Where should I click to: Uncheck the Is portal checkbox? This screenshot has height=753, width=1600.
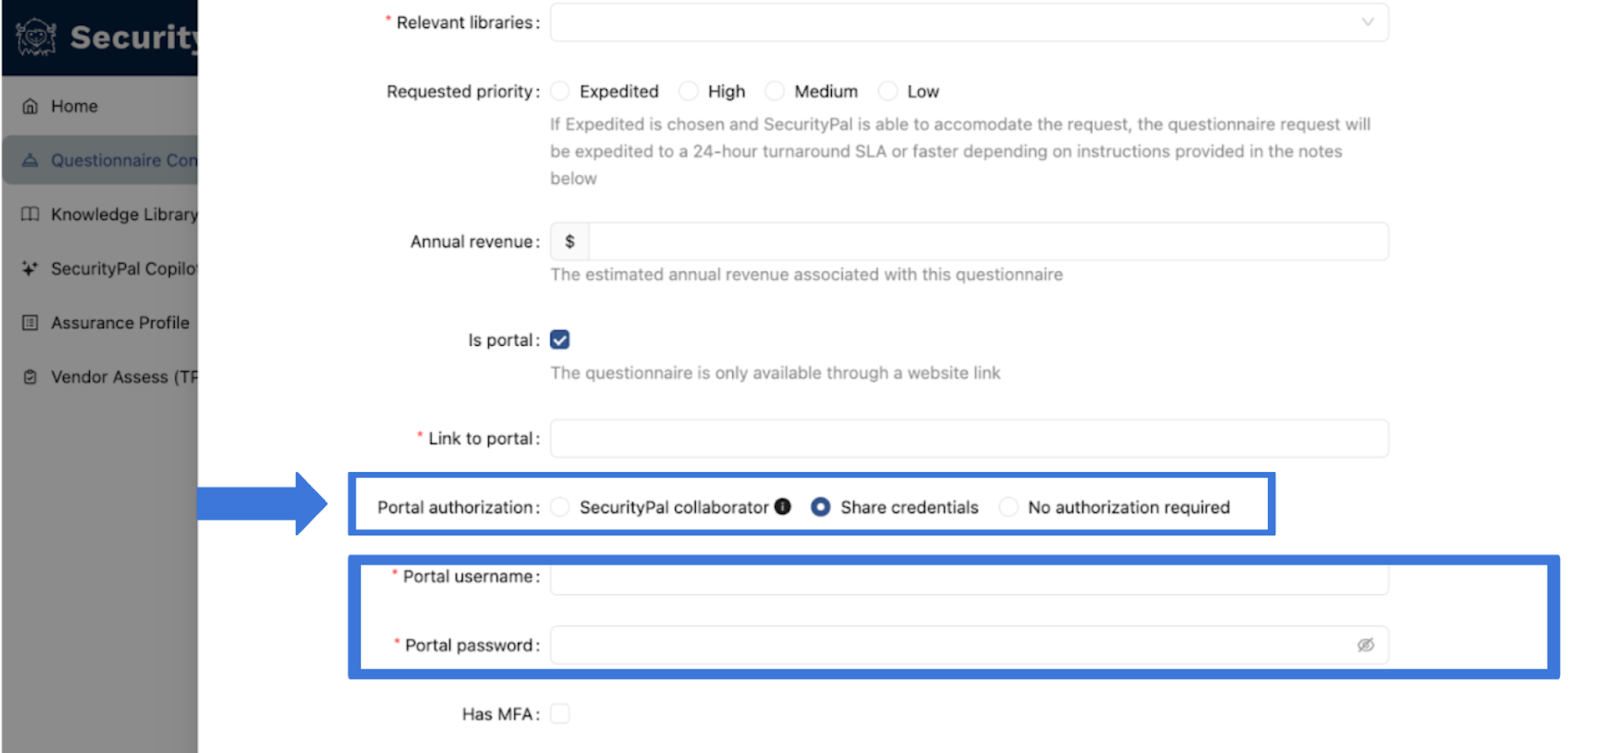click(x=560, y=340)
